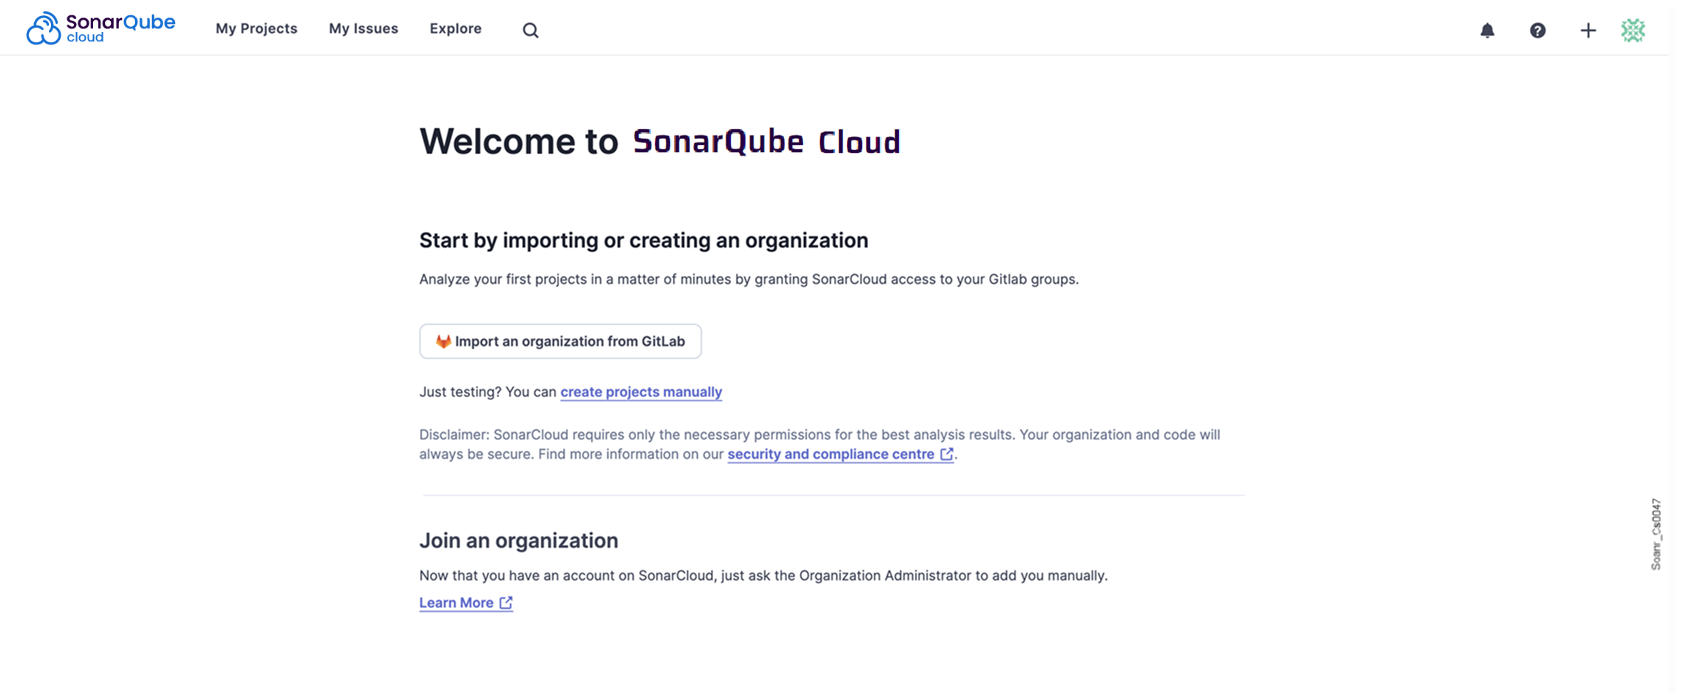
Task: Select Explore in the top navigation
Action: coord(455,29)
